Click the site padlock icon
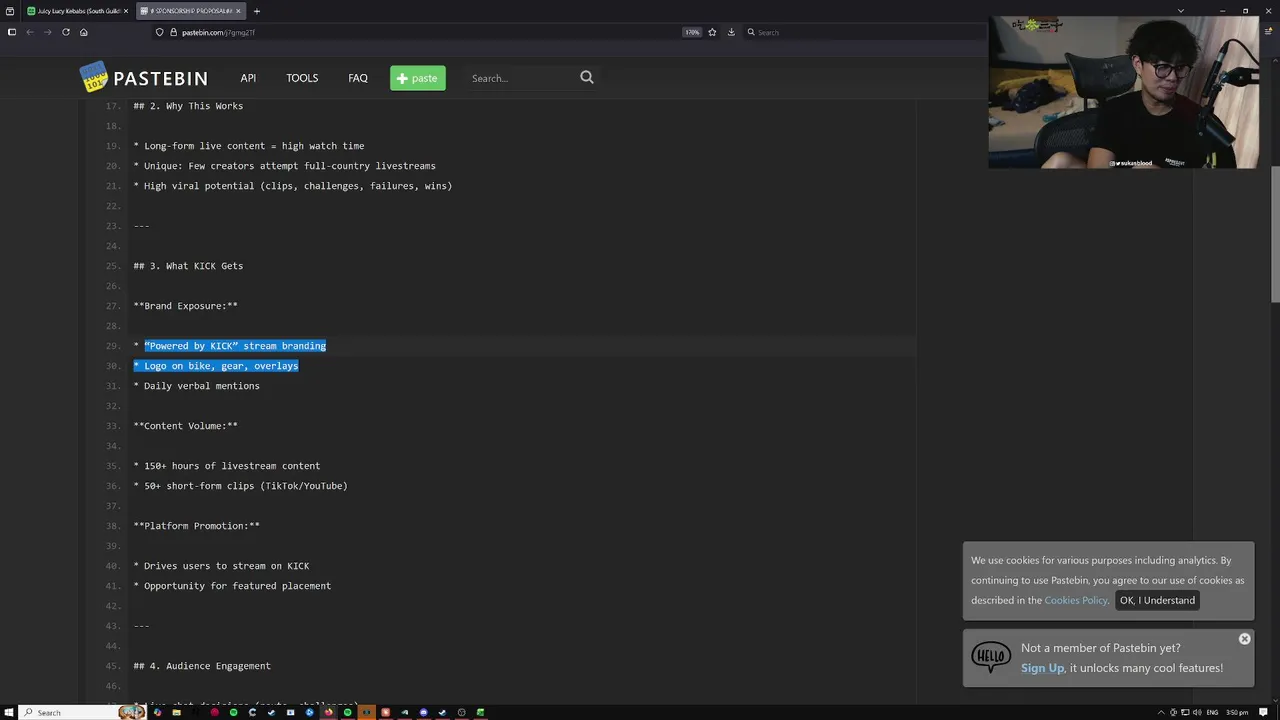The image size is (1280, 720). (173, 32)
